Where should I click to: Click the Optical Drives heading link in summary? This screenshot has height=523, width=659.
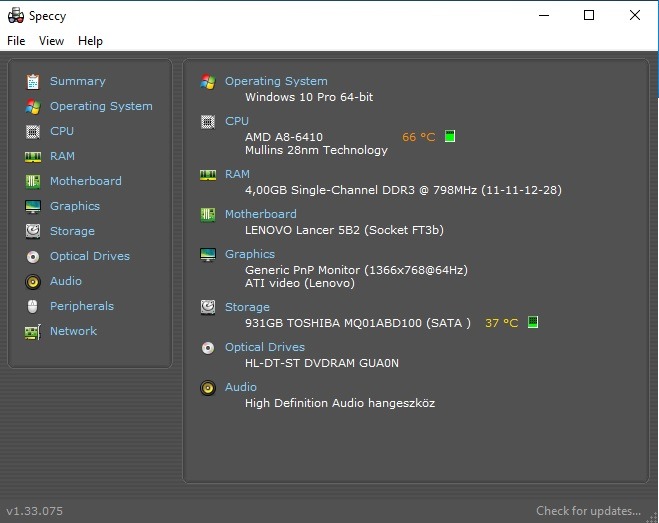265,347
